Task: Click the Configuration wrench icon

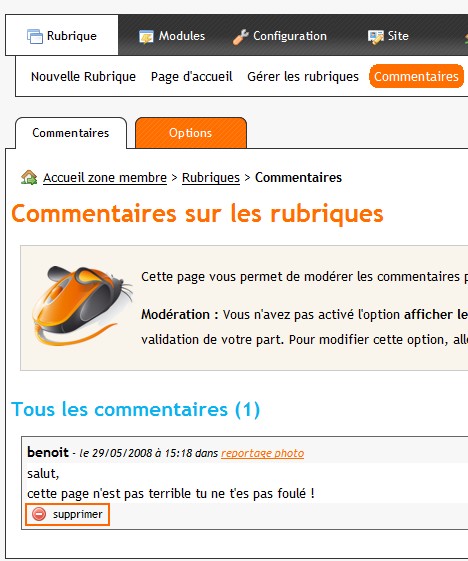Action: click(240, 36)
